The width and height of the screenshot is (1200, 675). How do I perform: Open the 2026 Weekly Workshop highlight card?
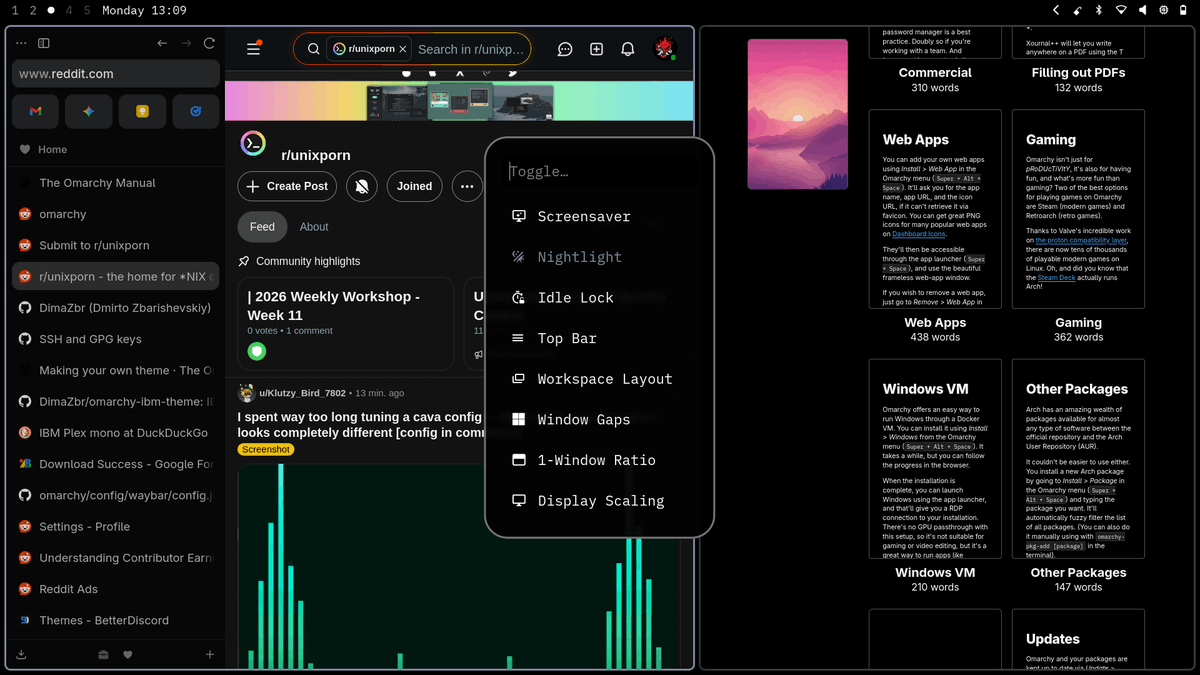(x=346, y=324)
